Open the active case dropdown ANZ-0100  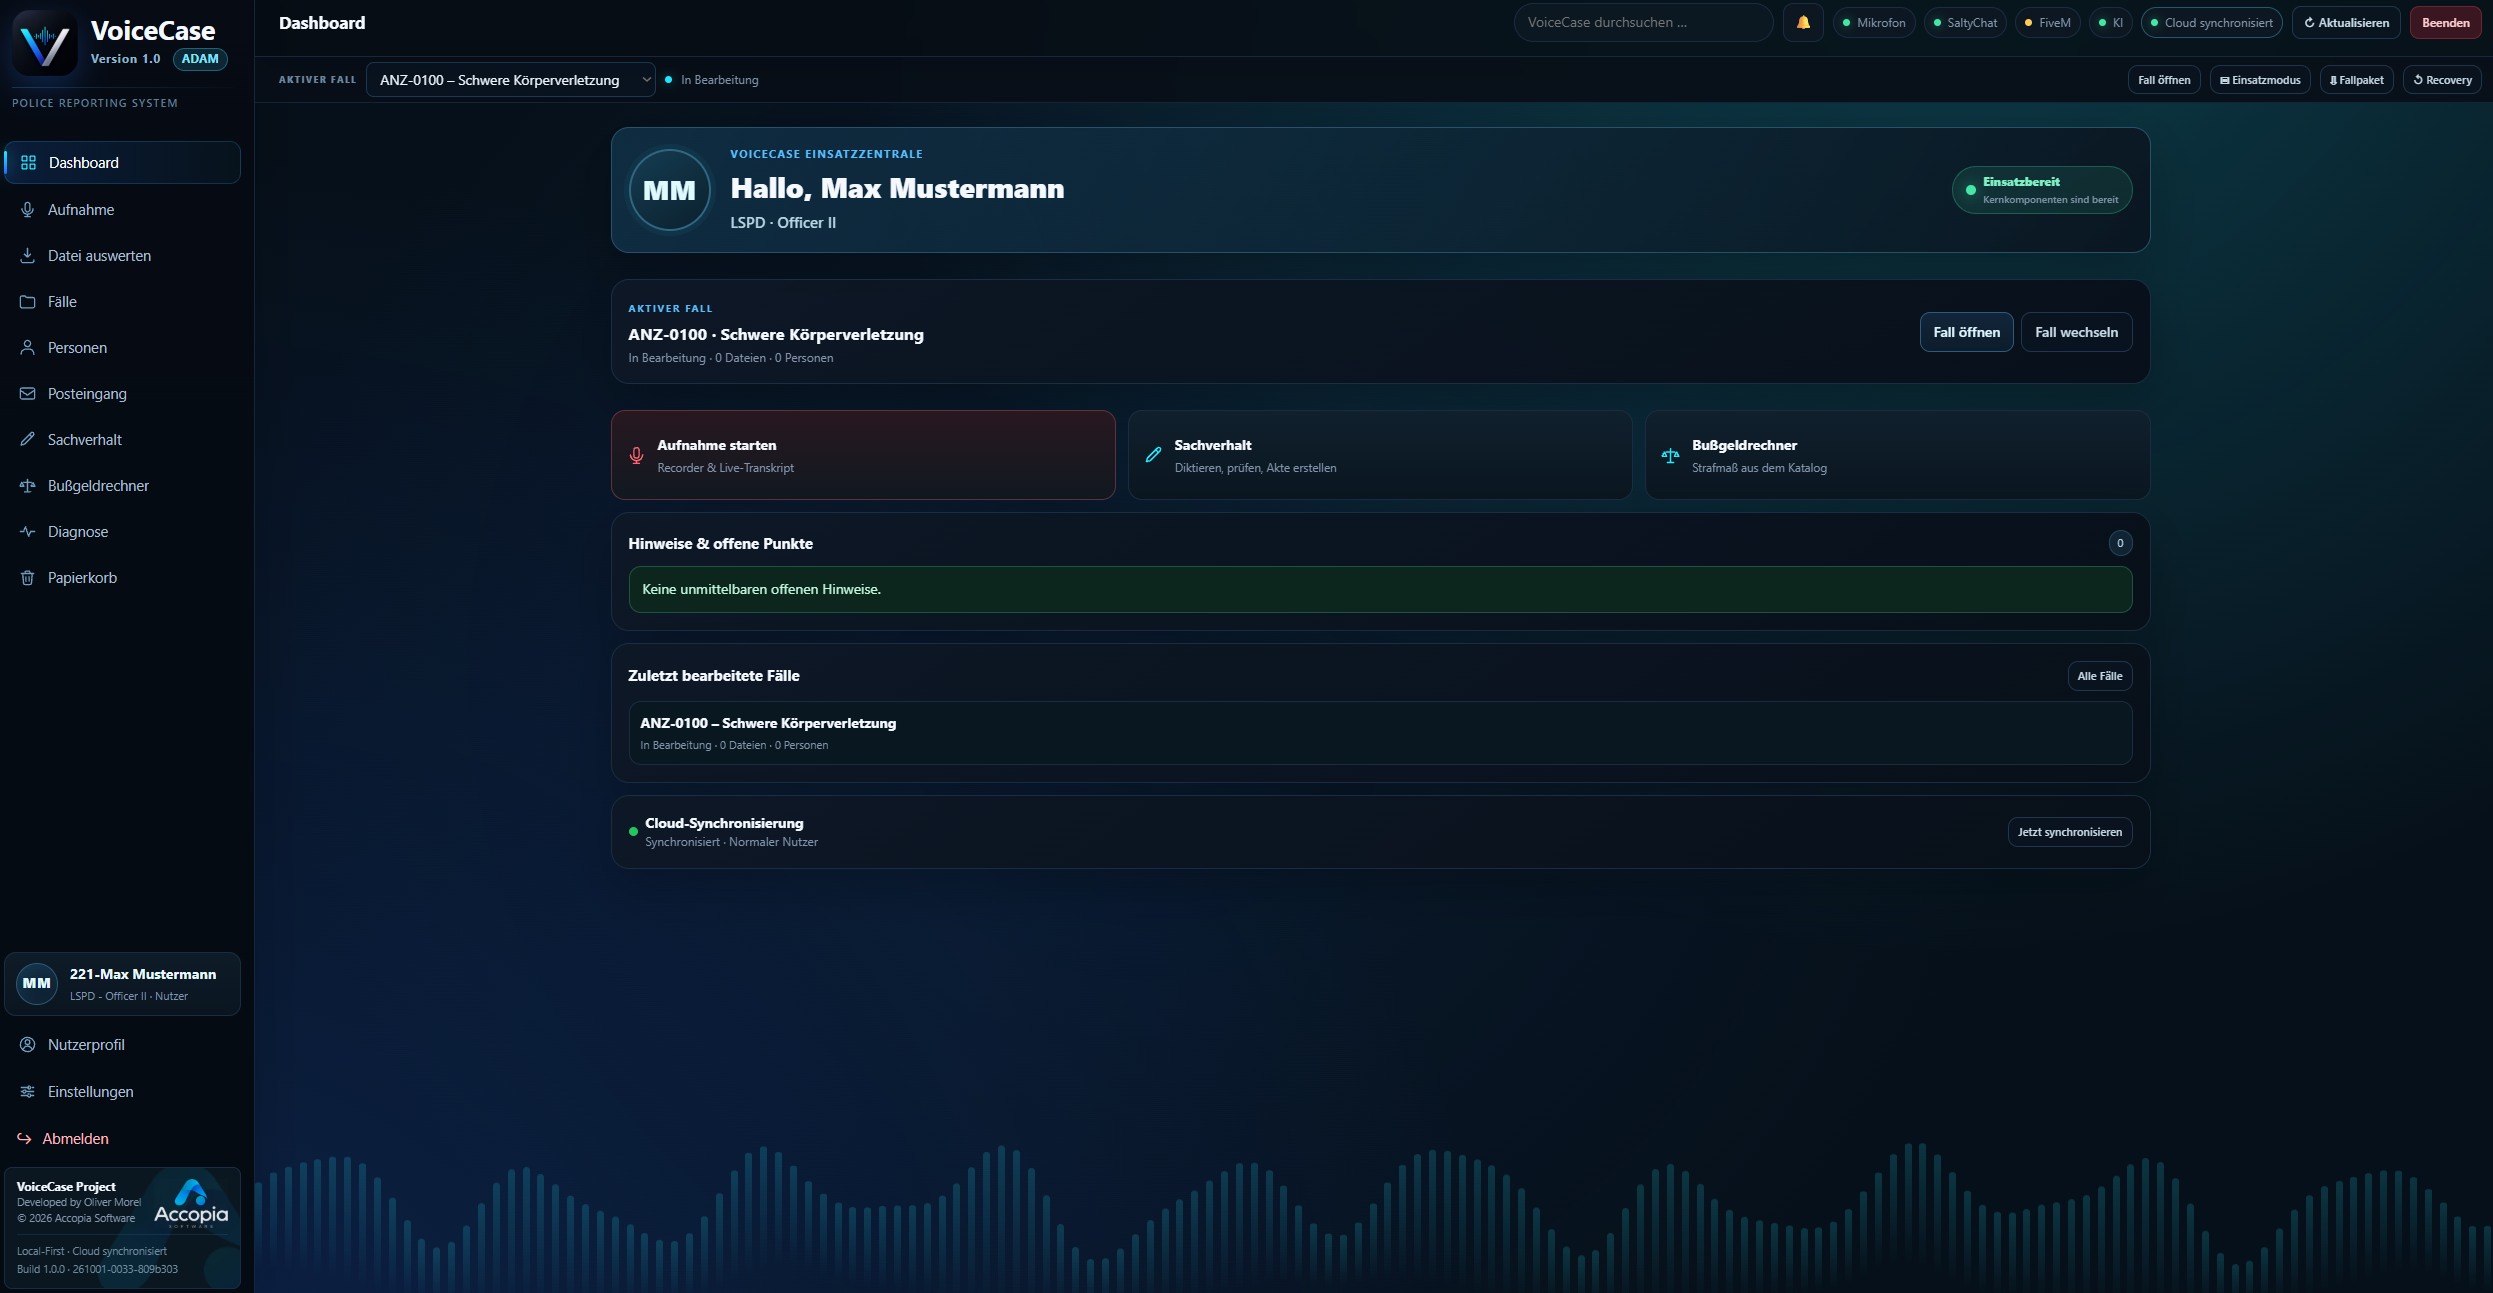tap(511, 80)
